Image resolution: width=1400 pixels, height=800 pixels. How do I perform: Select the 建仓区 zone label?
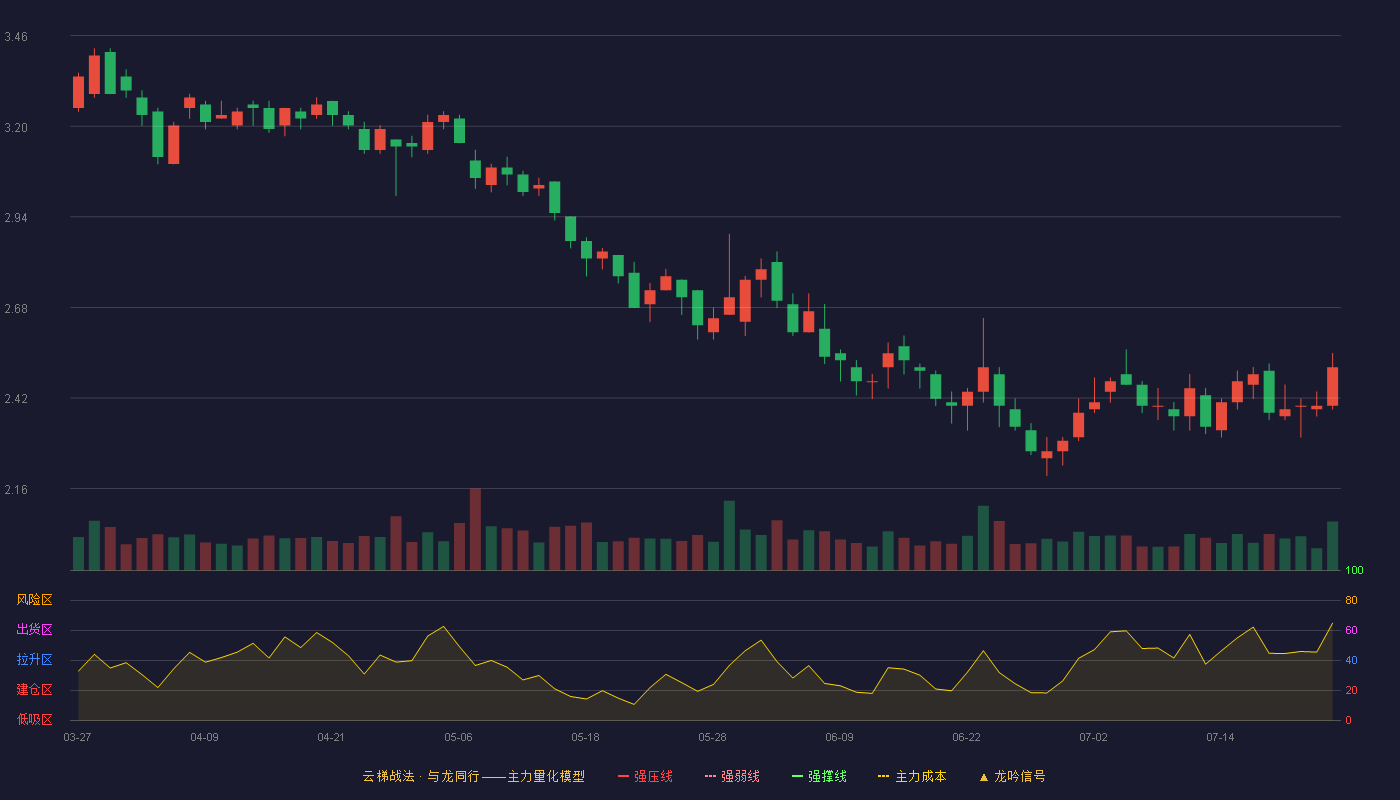point(34,690)
